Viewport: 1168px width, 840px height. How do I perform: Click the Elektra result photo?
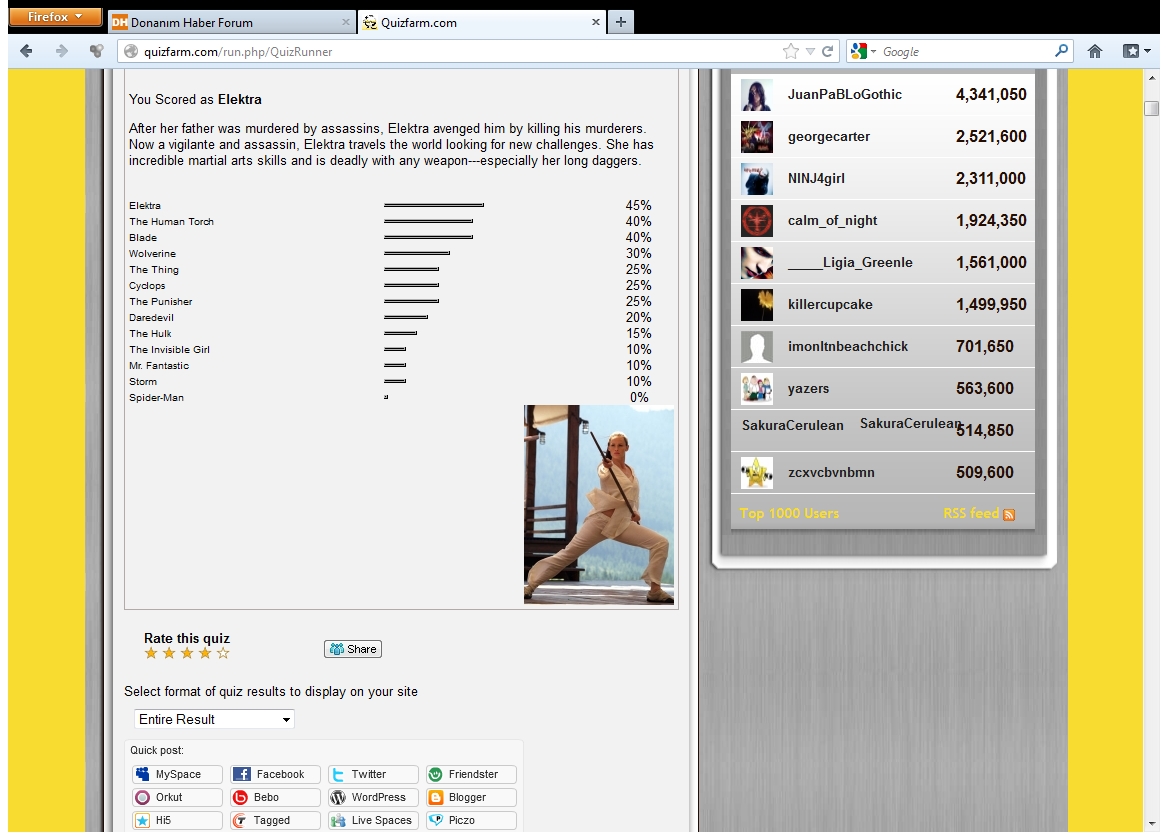point(599,504)
